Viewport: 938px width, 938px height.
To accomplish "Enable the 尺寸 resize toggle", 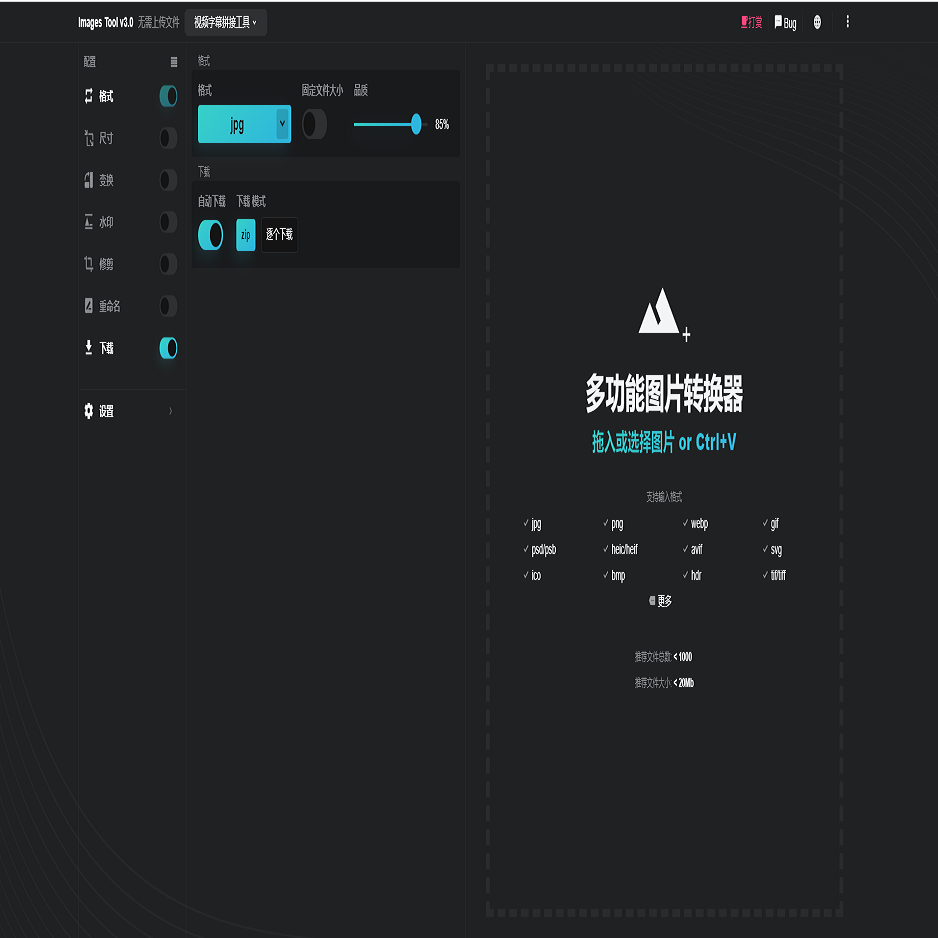I will pos(168,138).
